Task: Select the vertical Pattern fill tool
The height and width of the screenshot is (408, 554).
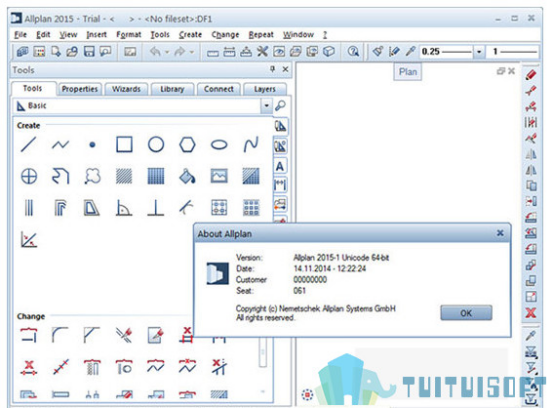Action: [156, 176]
